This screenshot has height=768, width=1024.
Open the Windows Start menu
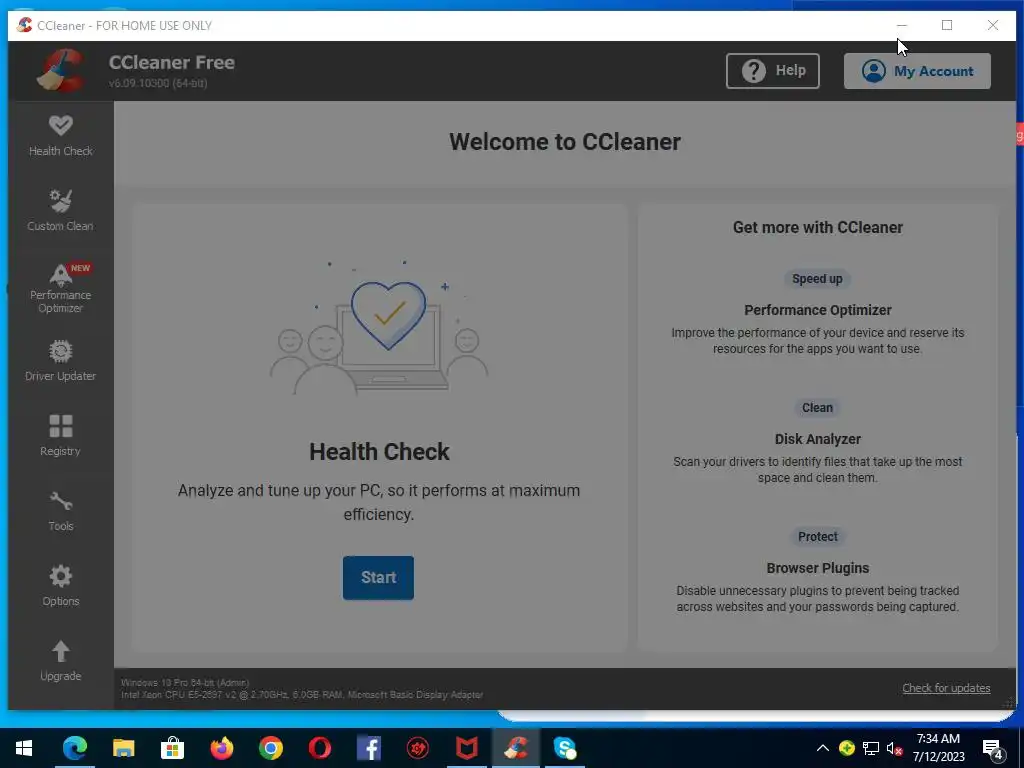pos(24,748)
